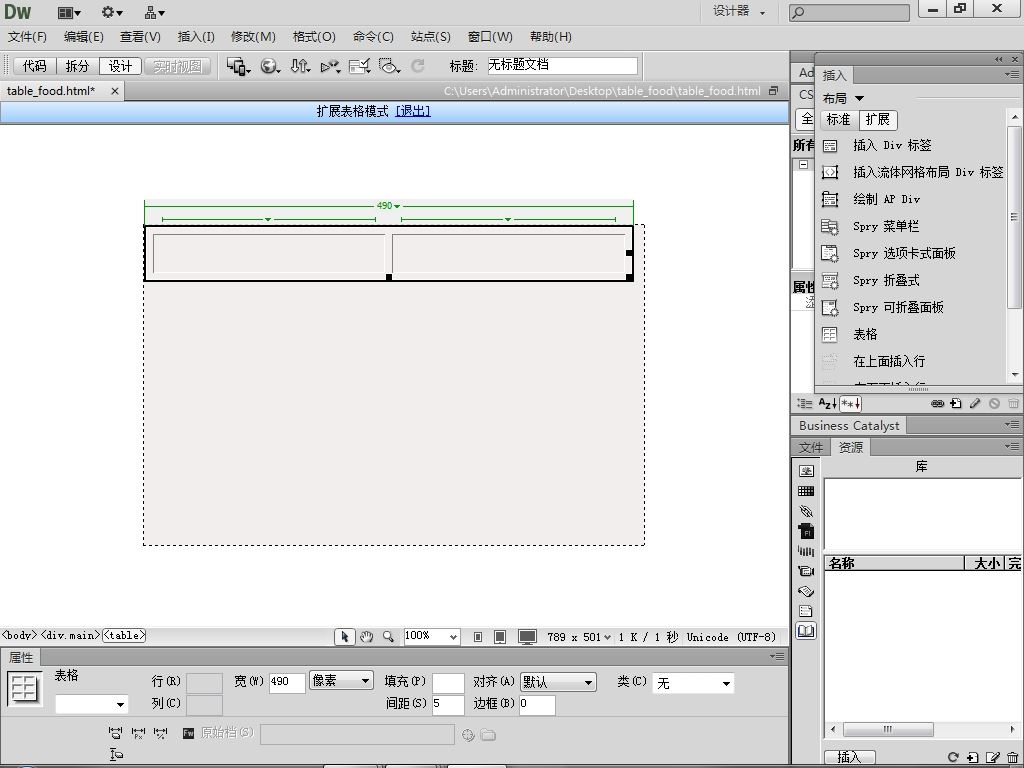Switch to 代码 code view
This screenshot has width=1024, height=768.
[35, 66]
